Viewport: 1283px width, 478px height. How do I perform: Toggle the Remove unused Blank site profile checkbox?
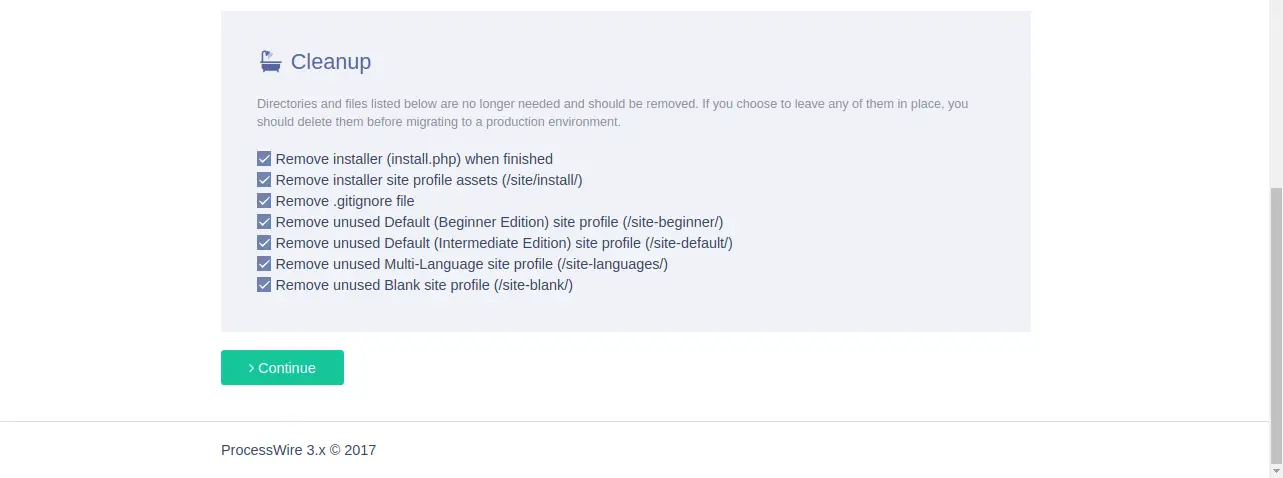pos(264,285)
